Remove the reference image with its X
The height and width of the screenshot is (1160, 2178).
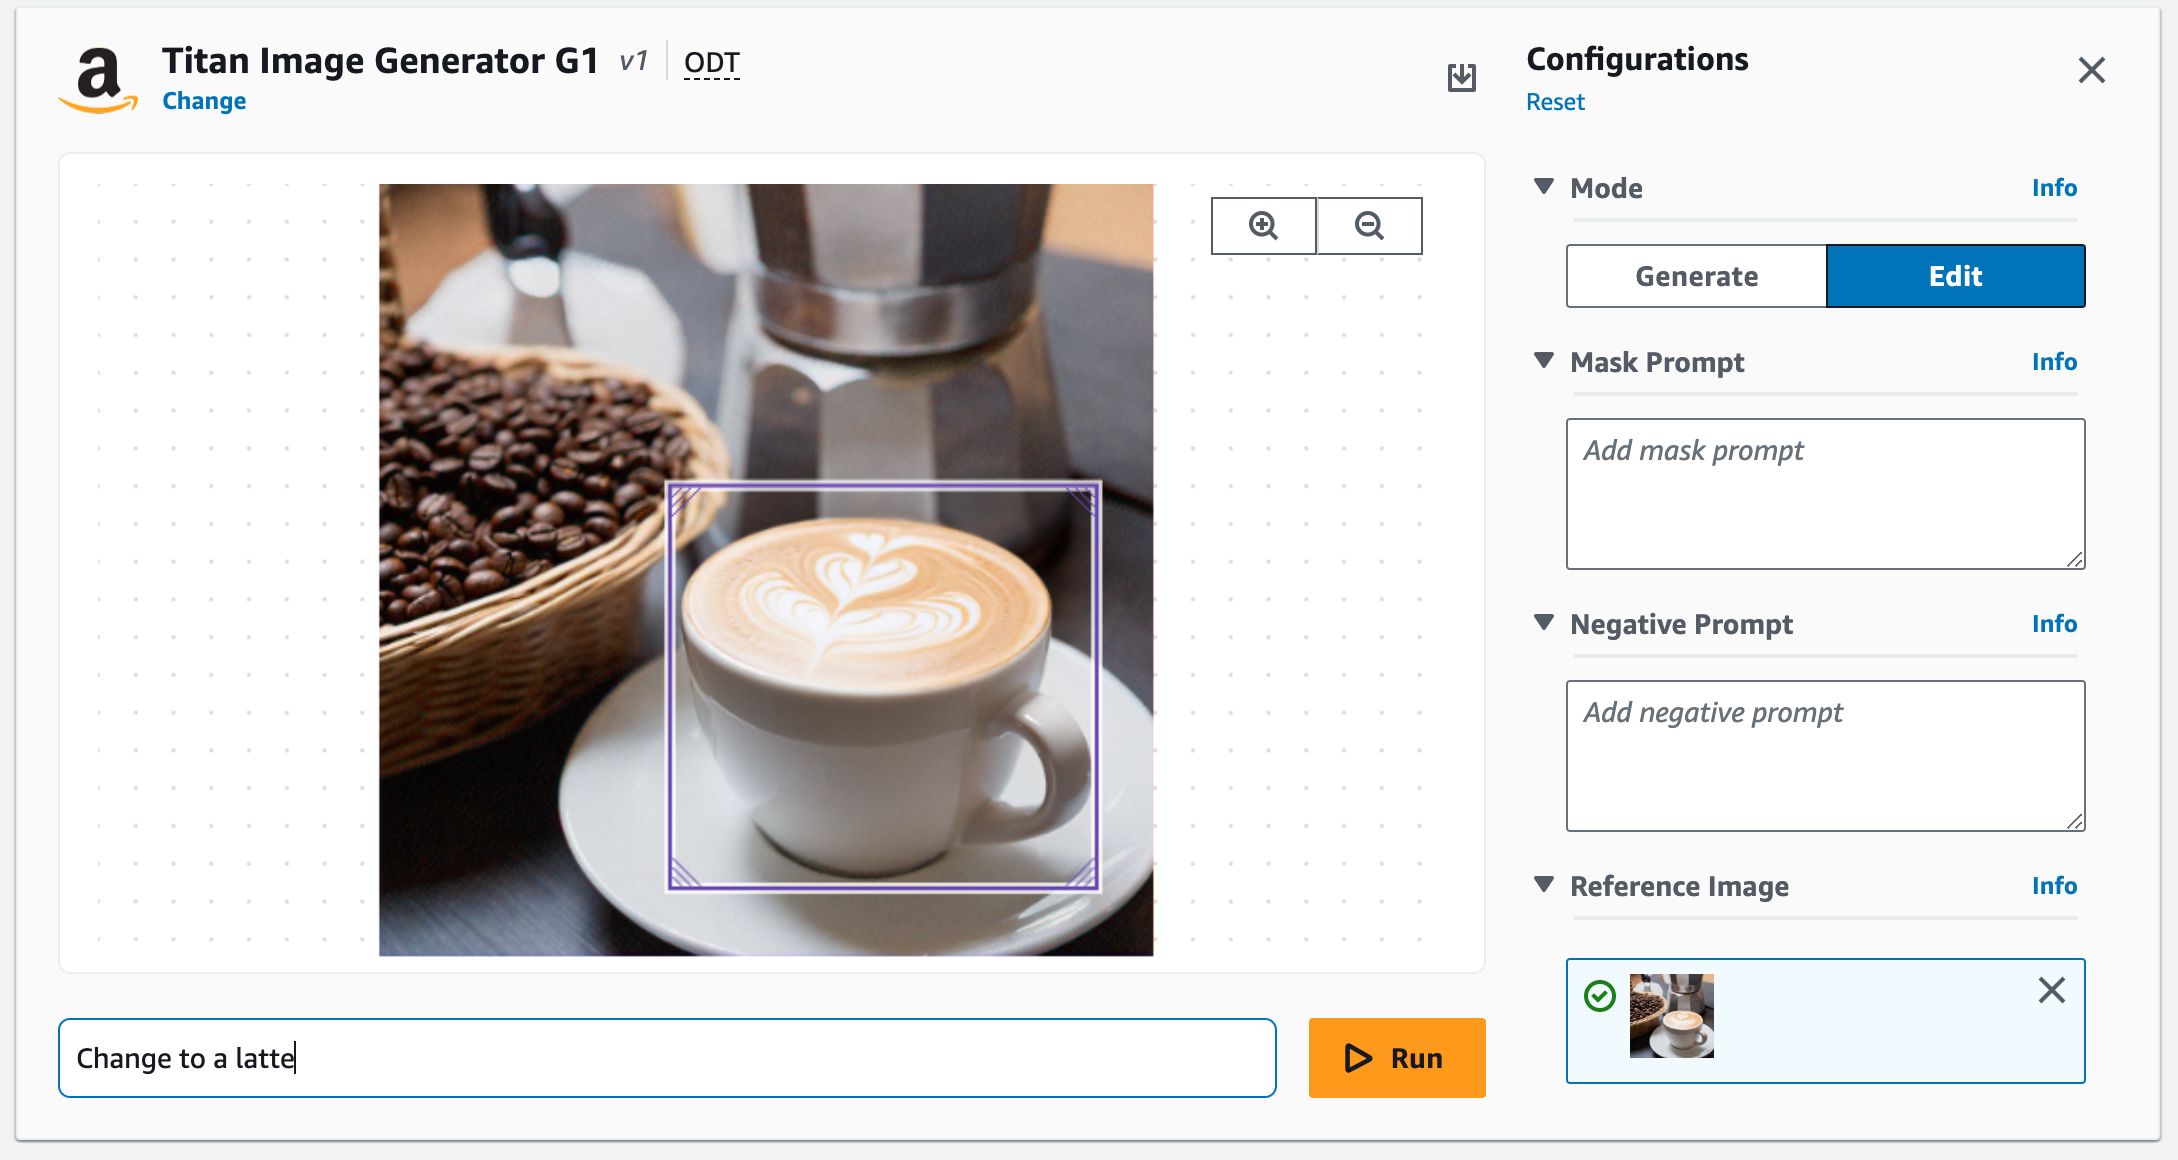click(2051, 990)
